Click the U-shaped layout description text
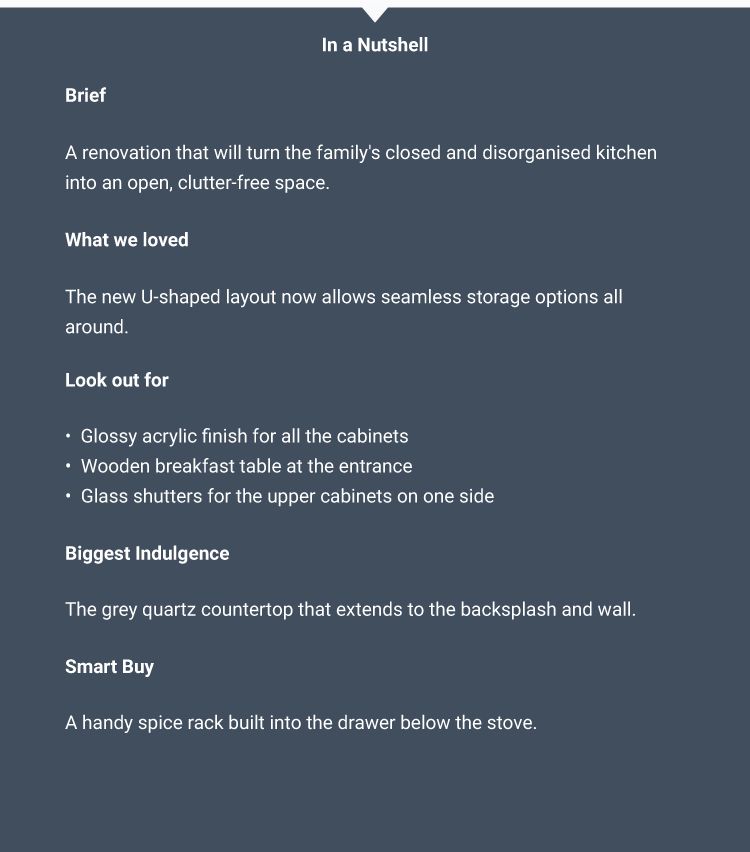Viewport: 750px width, 852px height. pos(344,312)
